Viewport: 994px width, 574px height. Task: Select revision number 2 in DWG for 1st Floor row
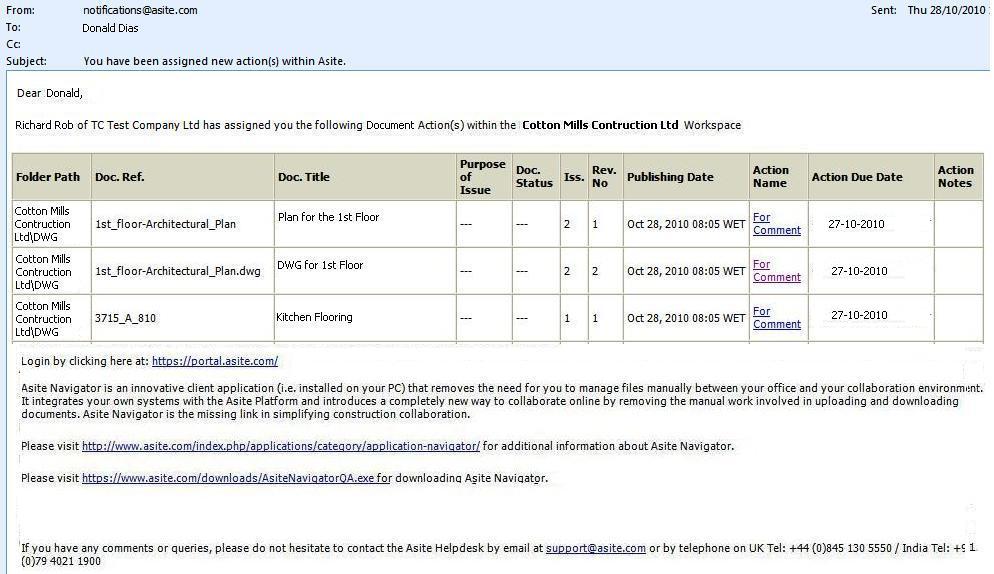coord(595,271)
